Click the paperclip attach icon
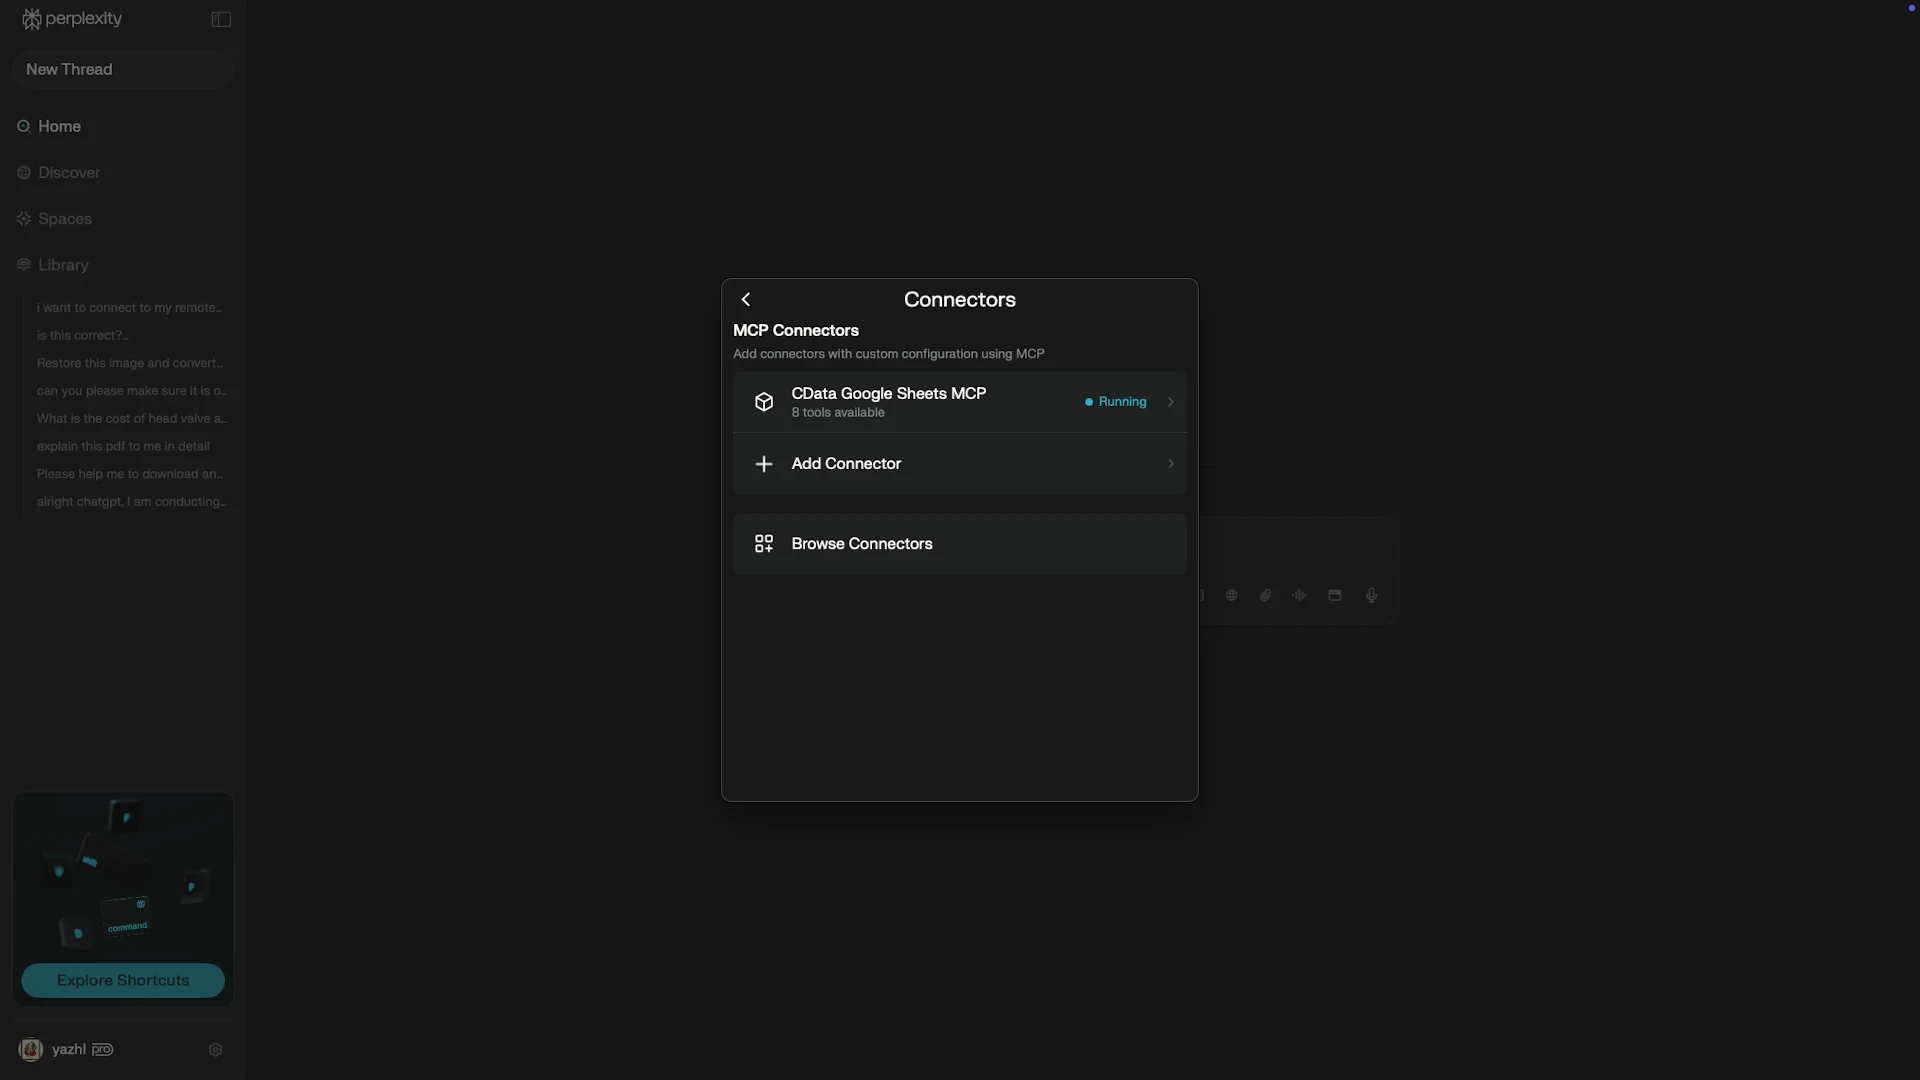1920x1080 pixels. [1266, 596]
